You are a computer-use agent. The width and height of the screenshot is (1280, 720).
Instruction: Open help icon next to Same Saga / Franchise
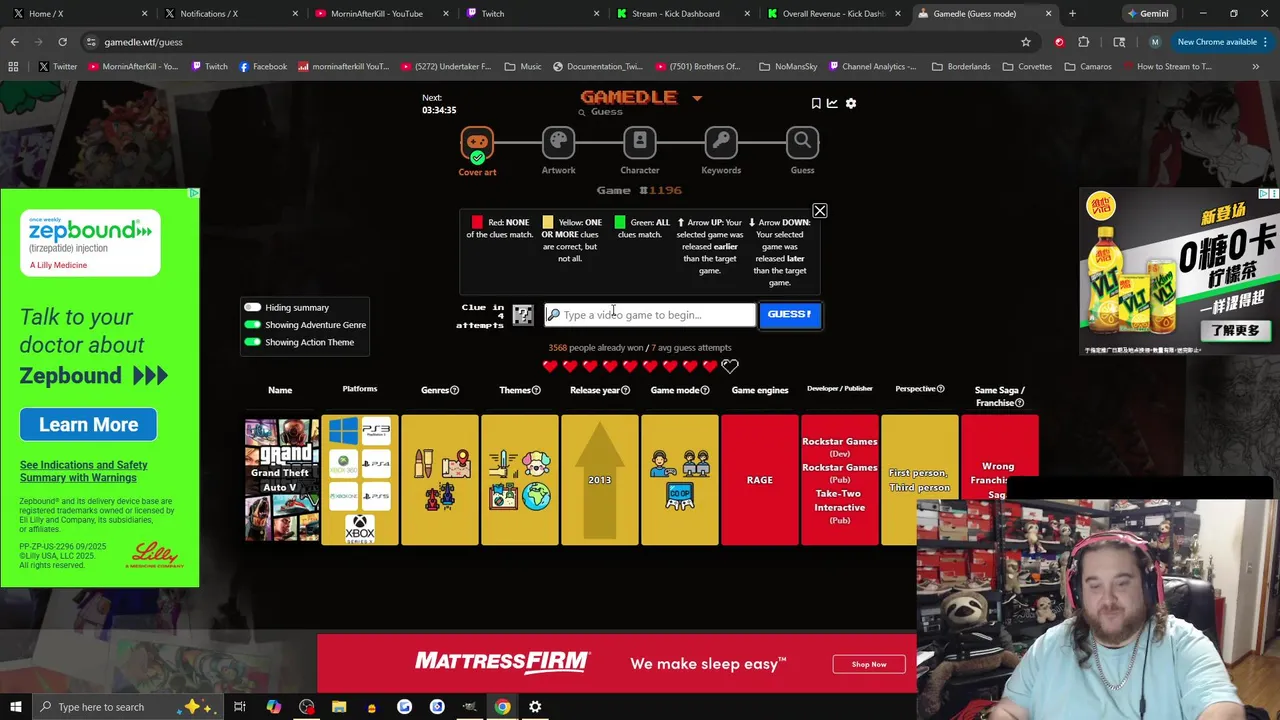point(1019,403)
